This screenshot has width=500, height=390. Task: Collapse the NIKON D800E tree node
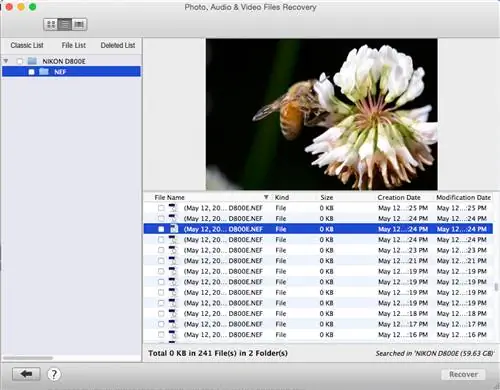[x=6, y=61]
